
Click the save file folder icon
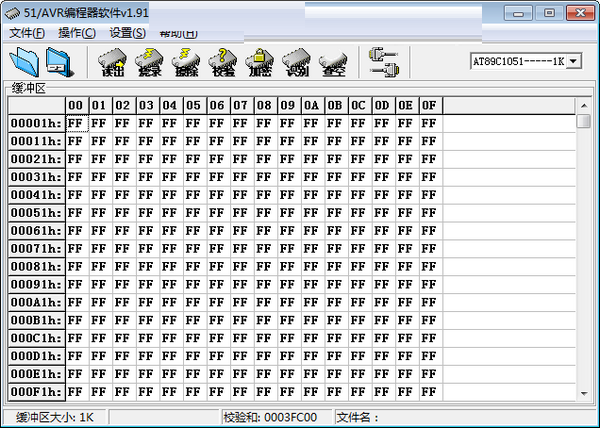(x=60, y=62)
